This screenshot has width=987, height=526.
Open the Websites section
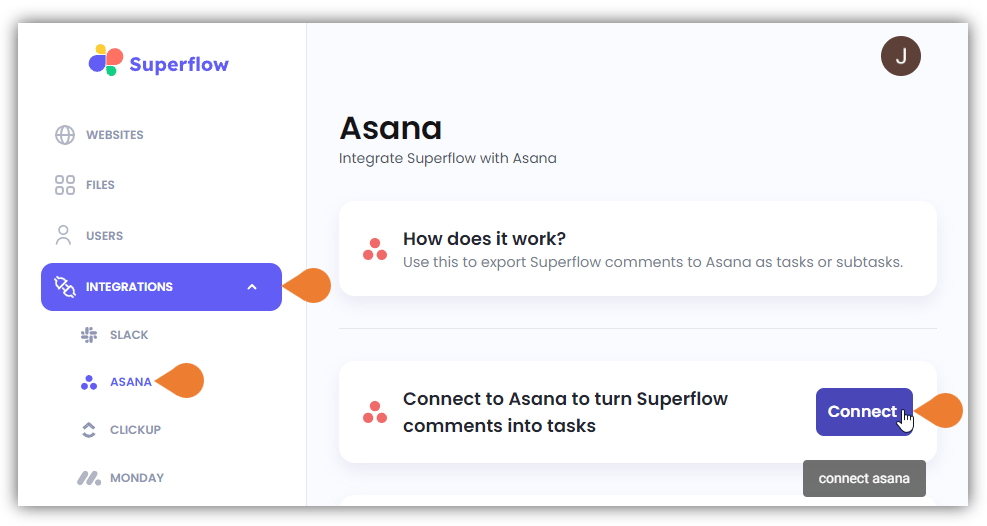(115, 135)
